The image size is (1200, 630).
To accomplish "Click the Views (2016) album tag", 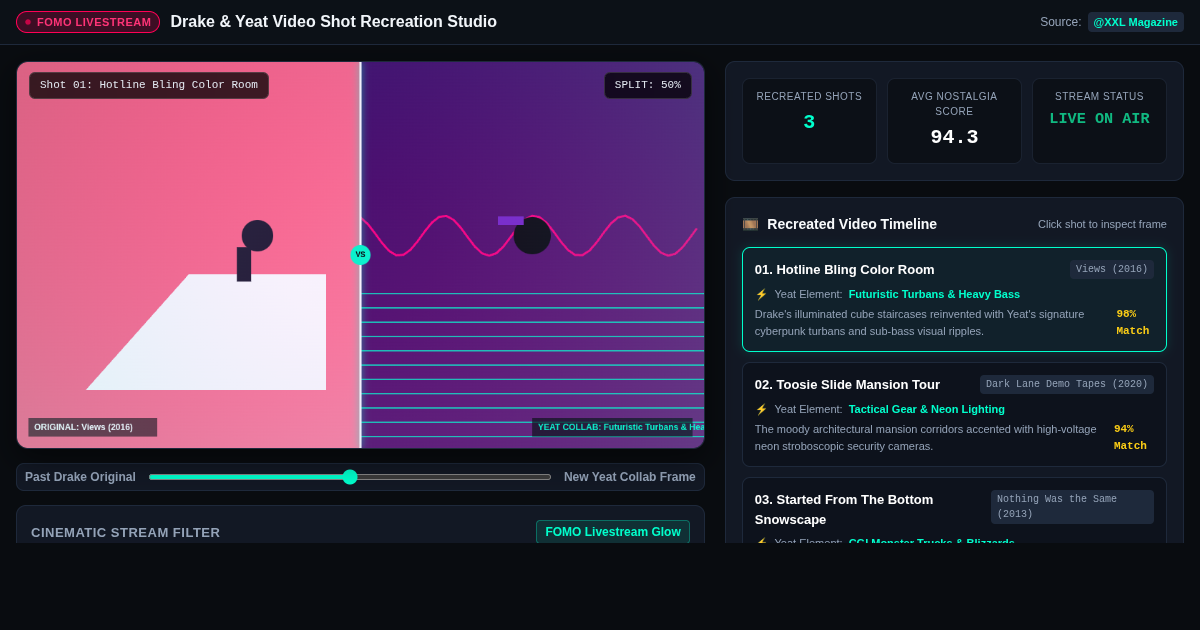I will coord(1112,269).
